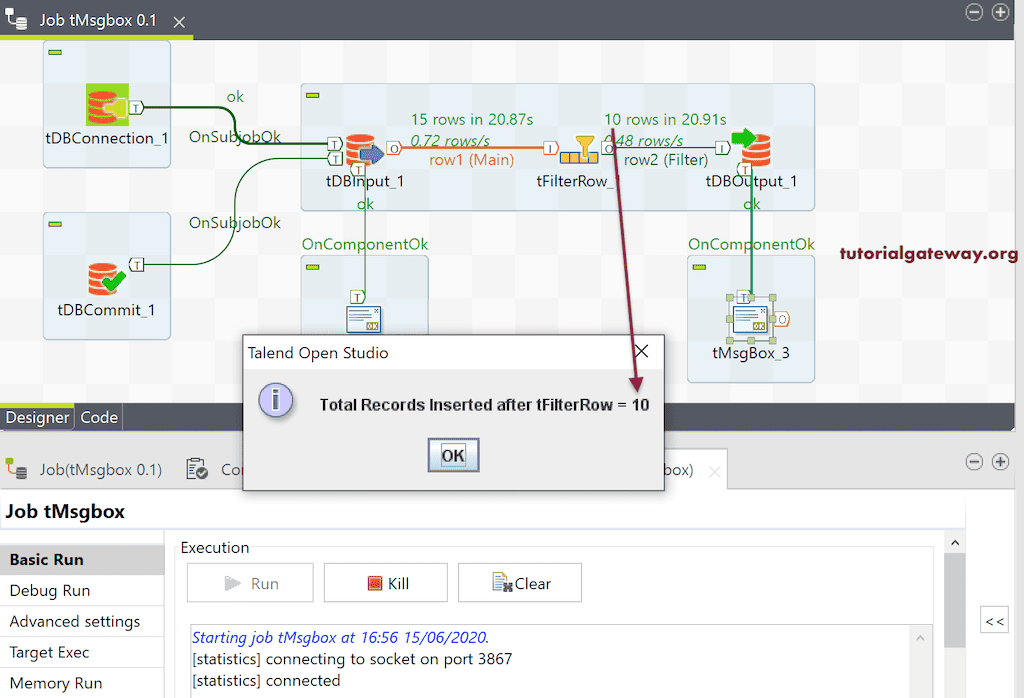This screenshot has height=698, width=1024.
Task: Select the tDBInput_1 component
Action: (361, 148)
